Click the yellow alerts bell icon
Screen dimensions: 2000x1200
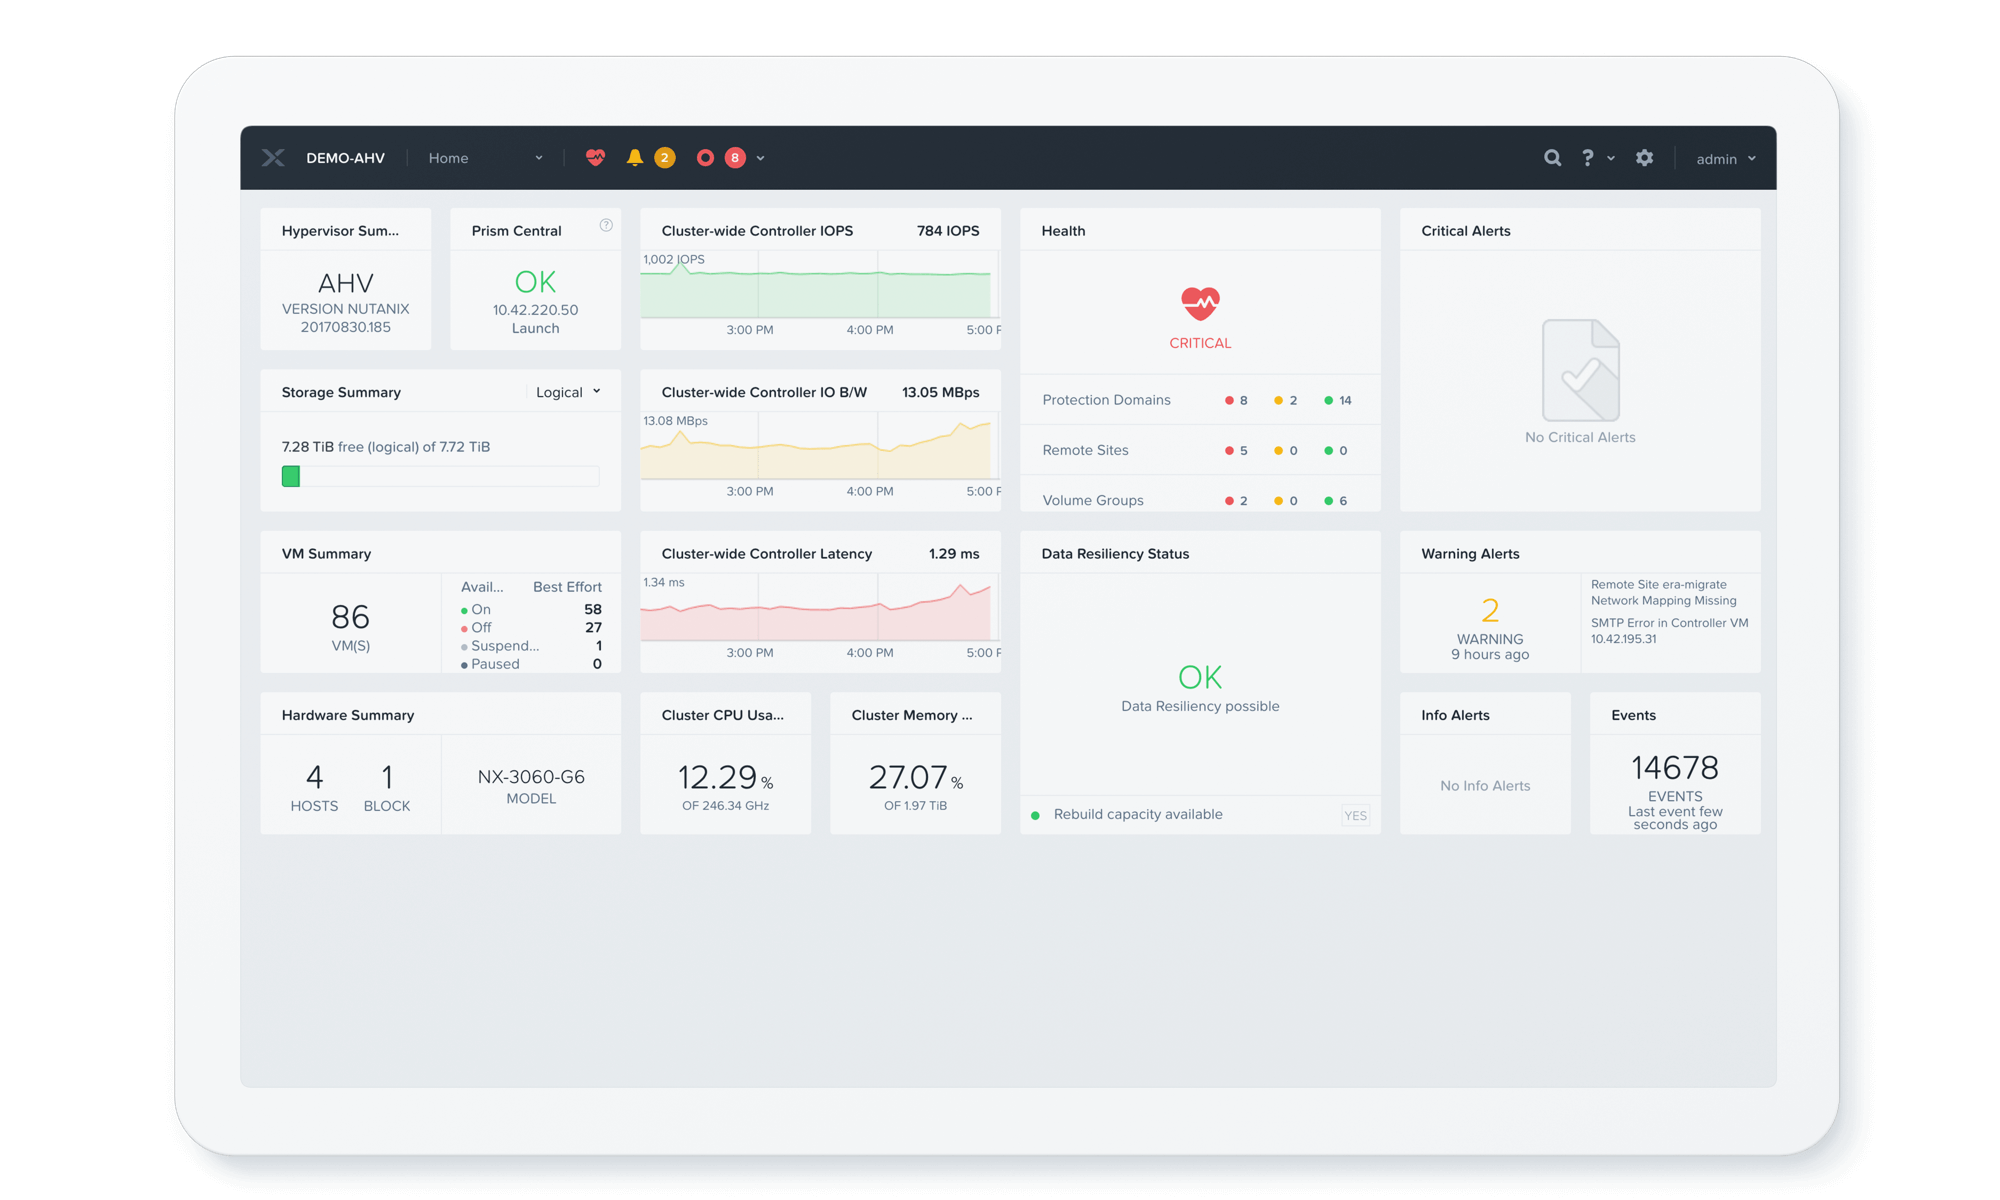[634, 158]
